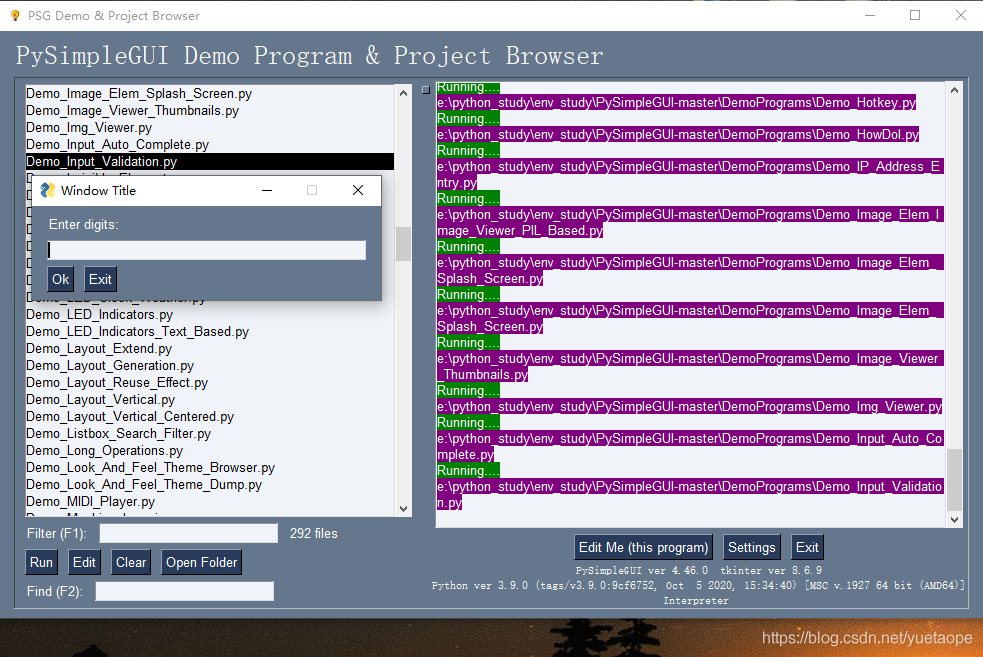Focus the Find (F2) input field
The width and height of the screenshot is (983, 657).
[x=184, y=591]
